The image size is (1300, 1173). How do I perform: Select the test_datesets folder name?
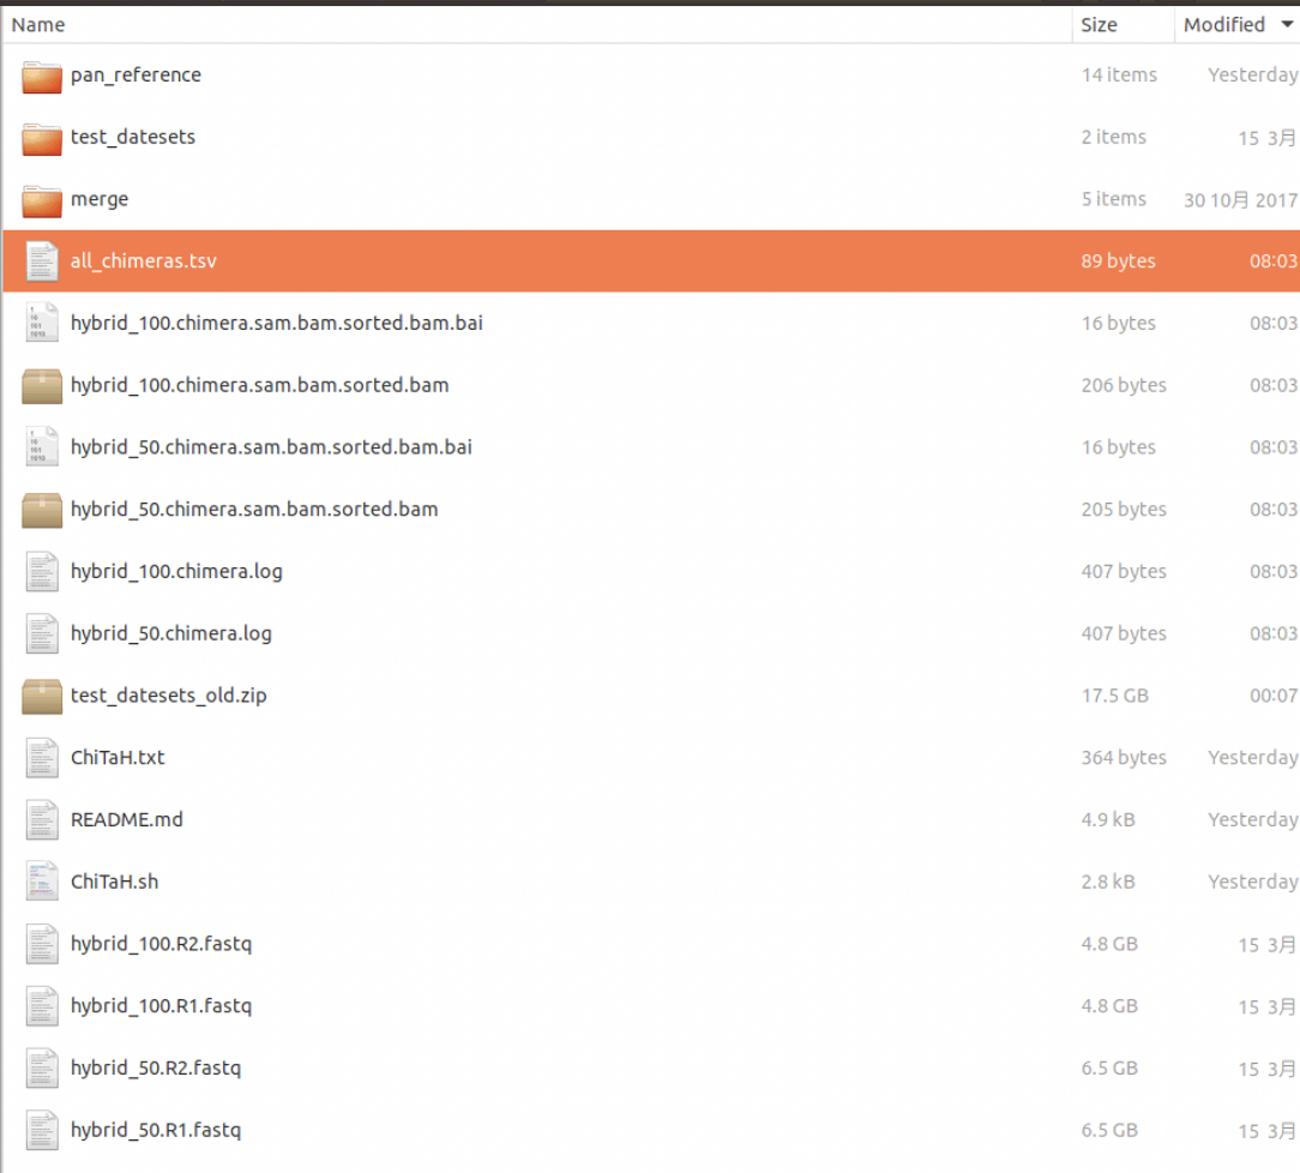click(133, 137)
